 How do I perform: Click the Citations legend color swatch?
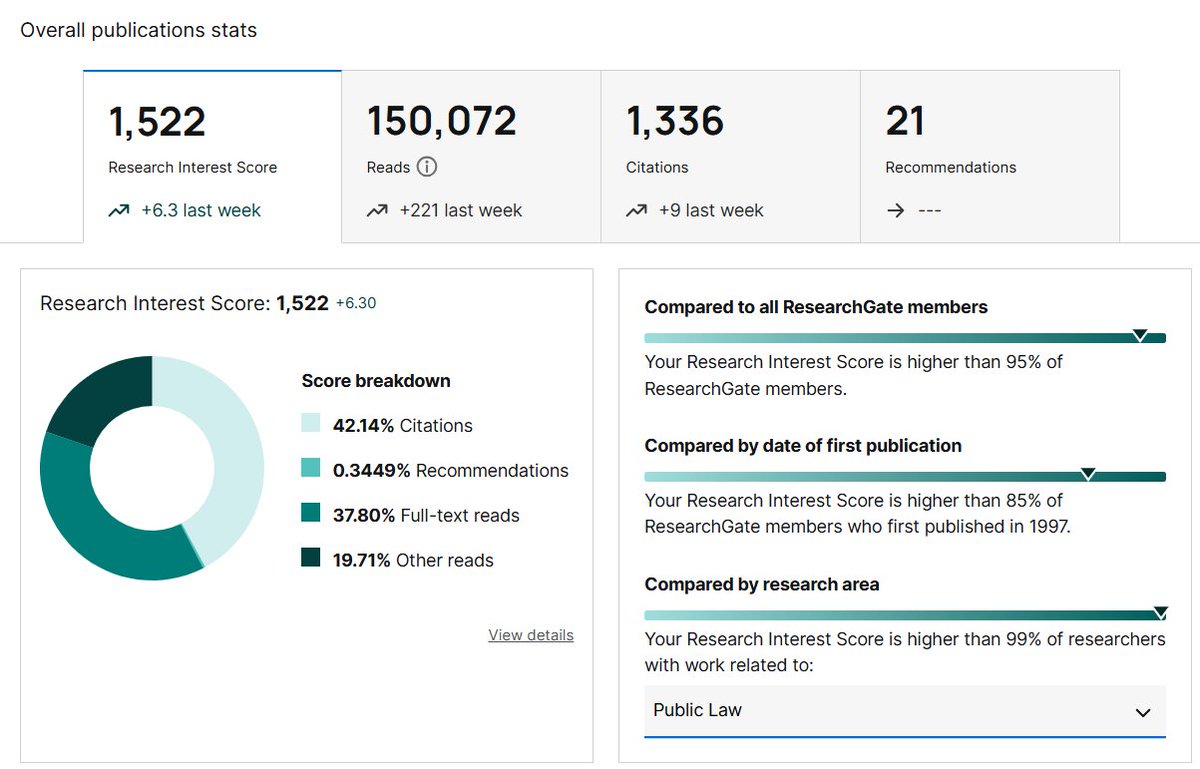click(311, 424)
